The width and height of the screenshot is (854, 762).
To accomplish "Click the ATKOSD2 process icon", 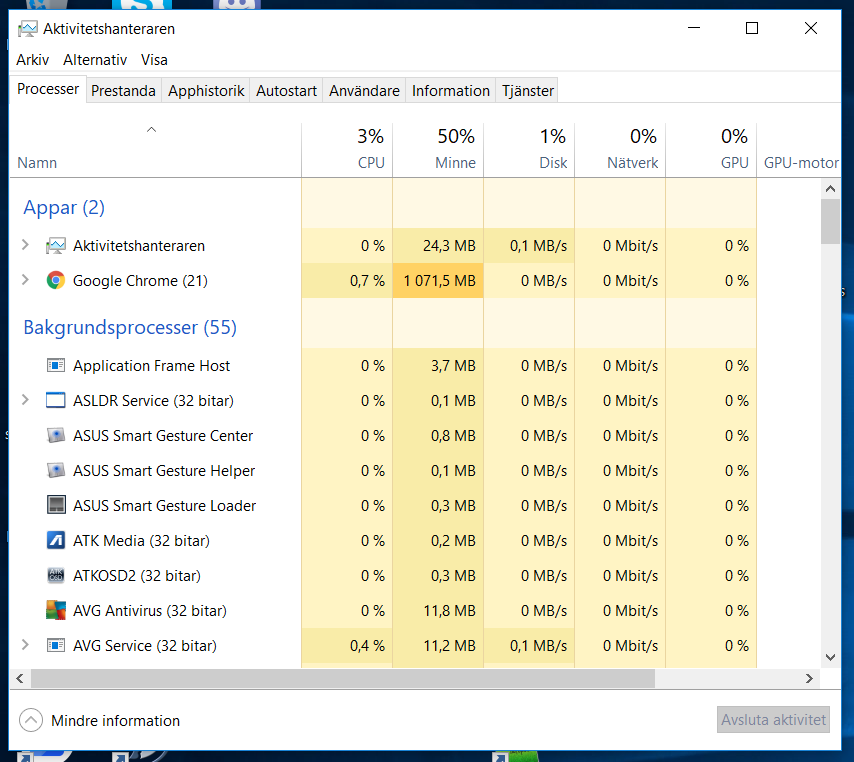I will coord(56,575).
